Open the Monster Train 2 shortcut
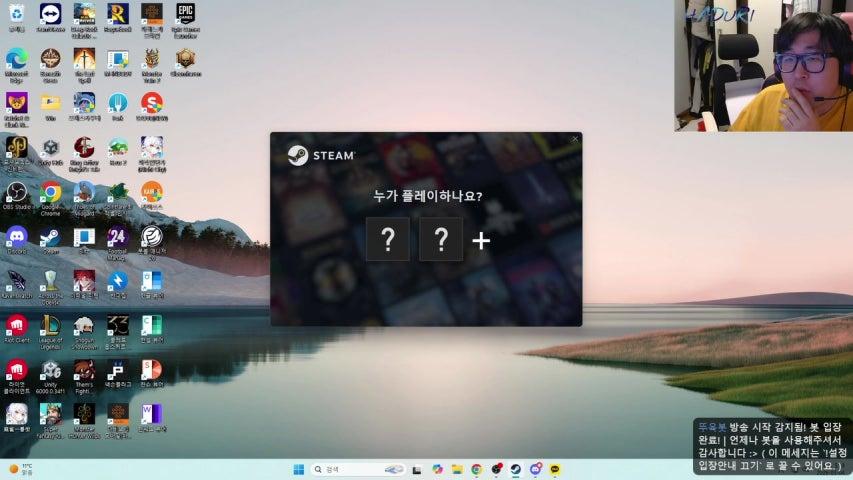Image resolution: width=853 pixels, height=480 pixels. (152, 64)
